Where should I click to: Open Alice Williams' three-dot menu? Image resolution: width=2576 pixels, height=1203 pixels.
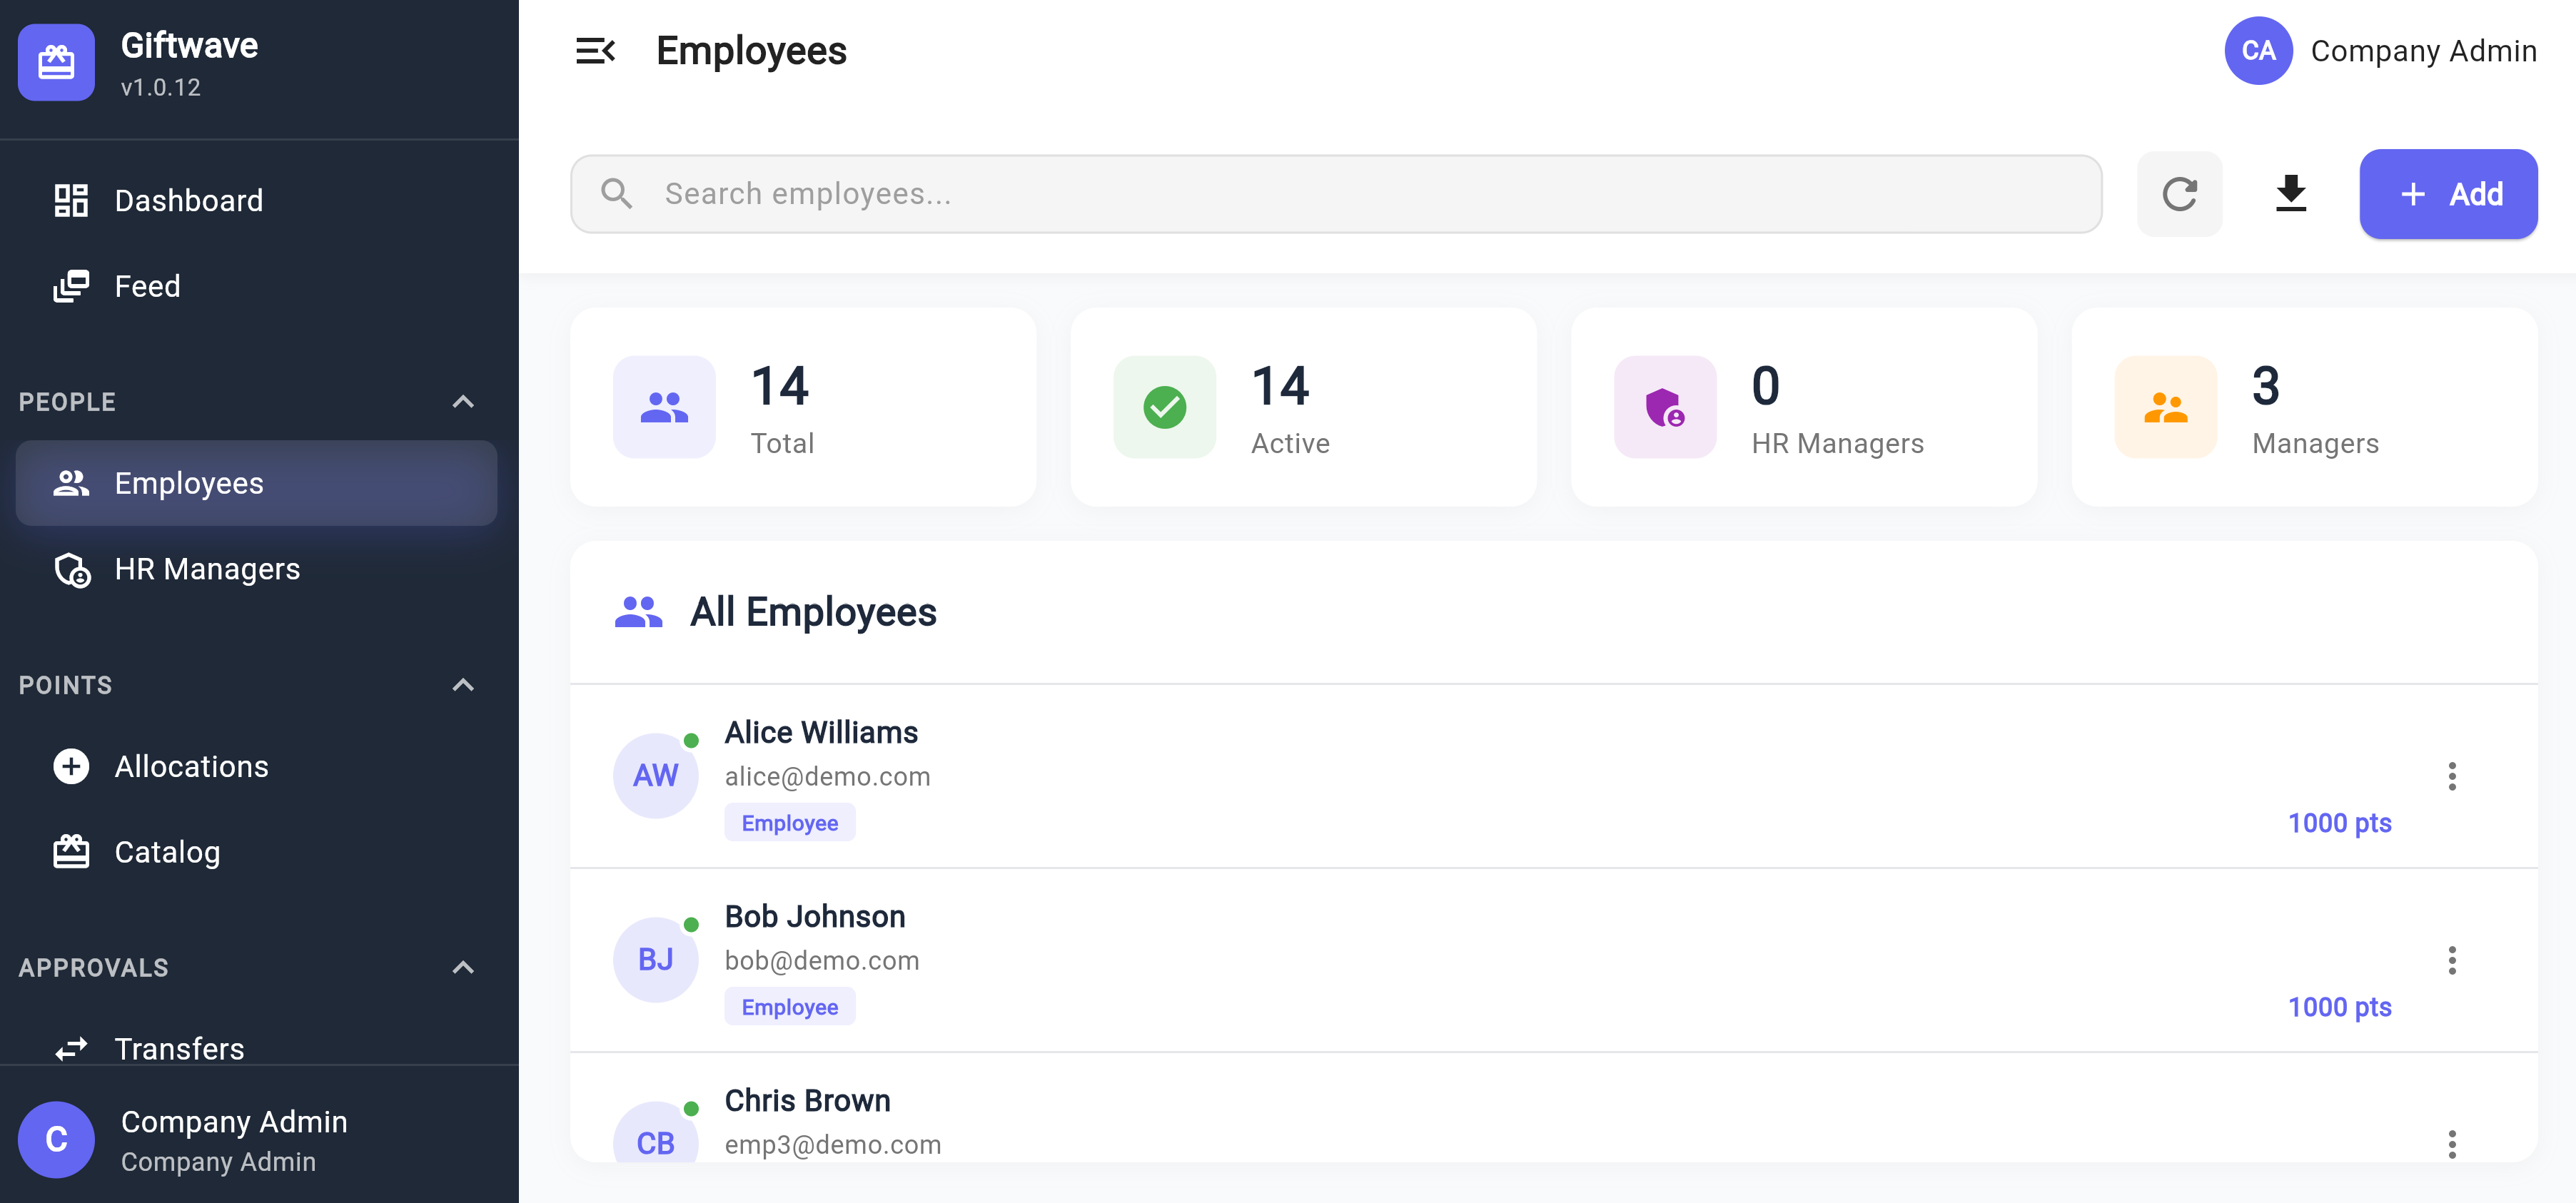(2451, 776)
